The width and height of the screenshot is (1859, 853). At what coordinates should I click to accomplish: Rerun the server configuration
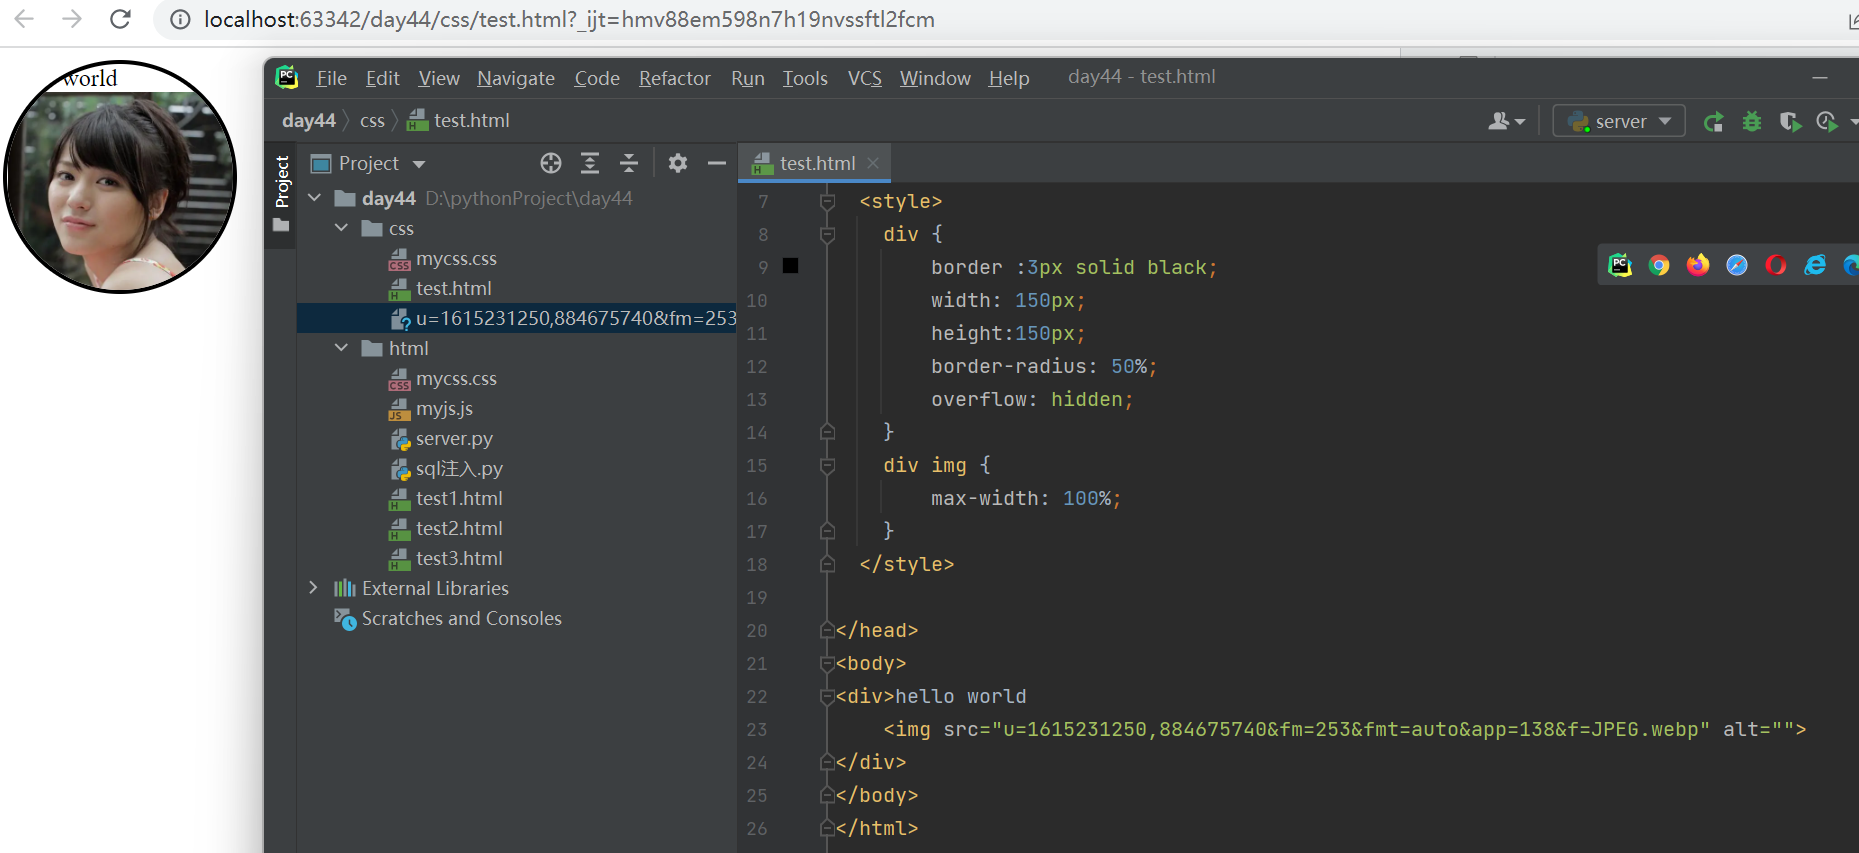[1714, 122]
